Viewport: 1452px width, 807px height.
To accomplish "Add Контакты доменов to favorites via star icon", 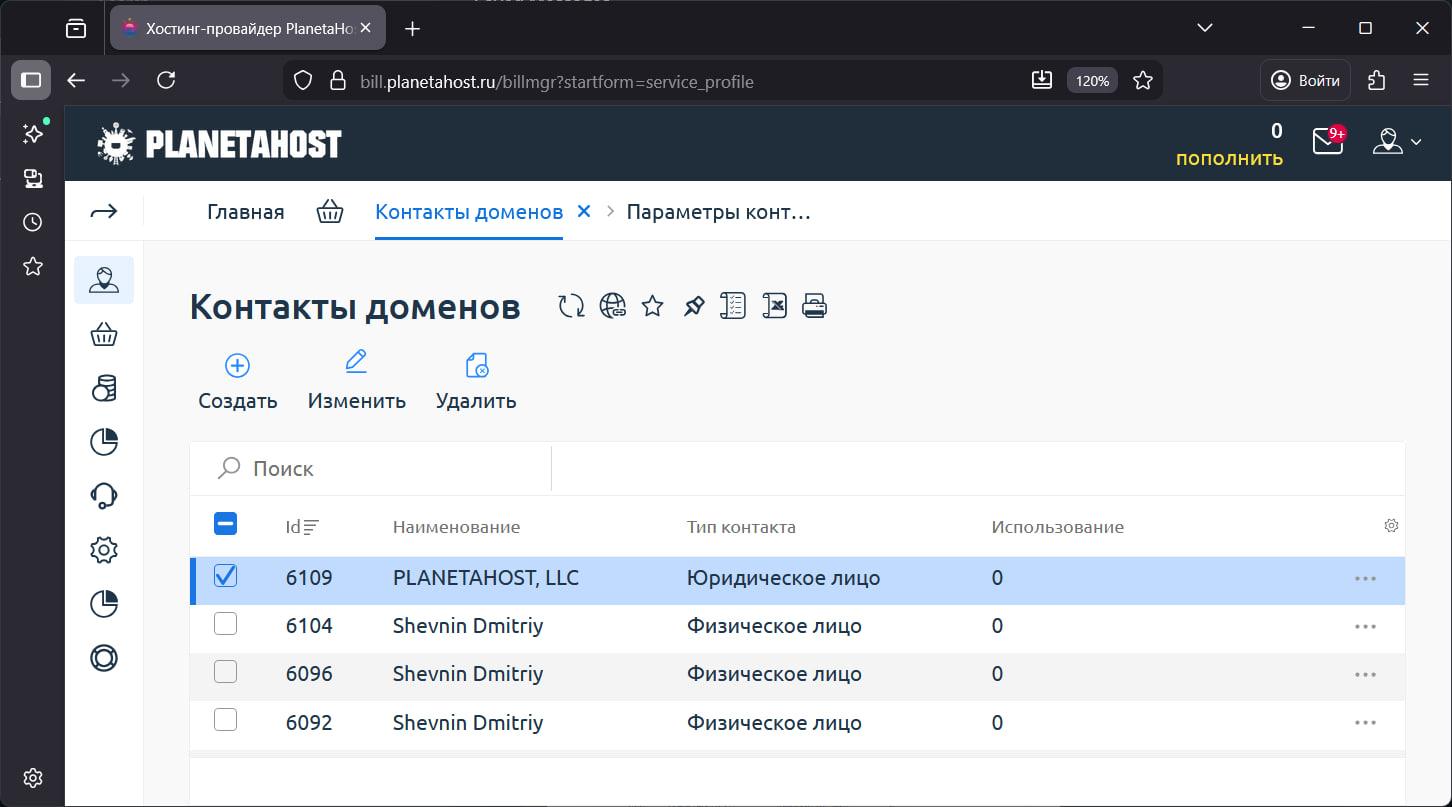I will (x=651, y=306).
